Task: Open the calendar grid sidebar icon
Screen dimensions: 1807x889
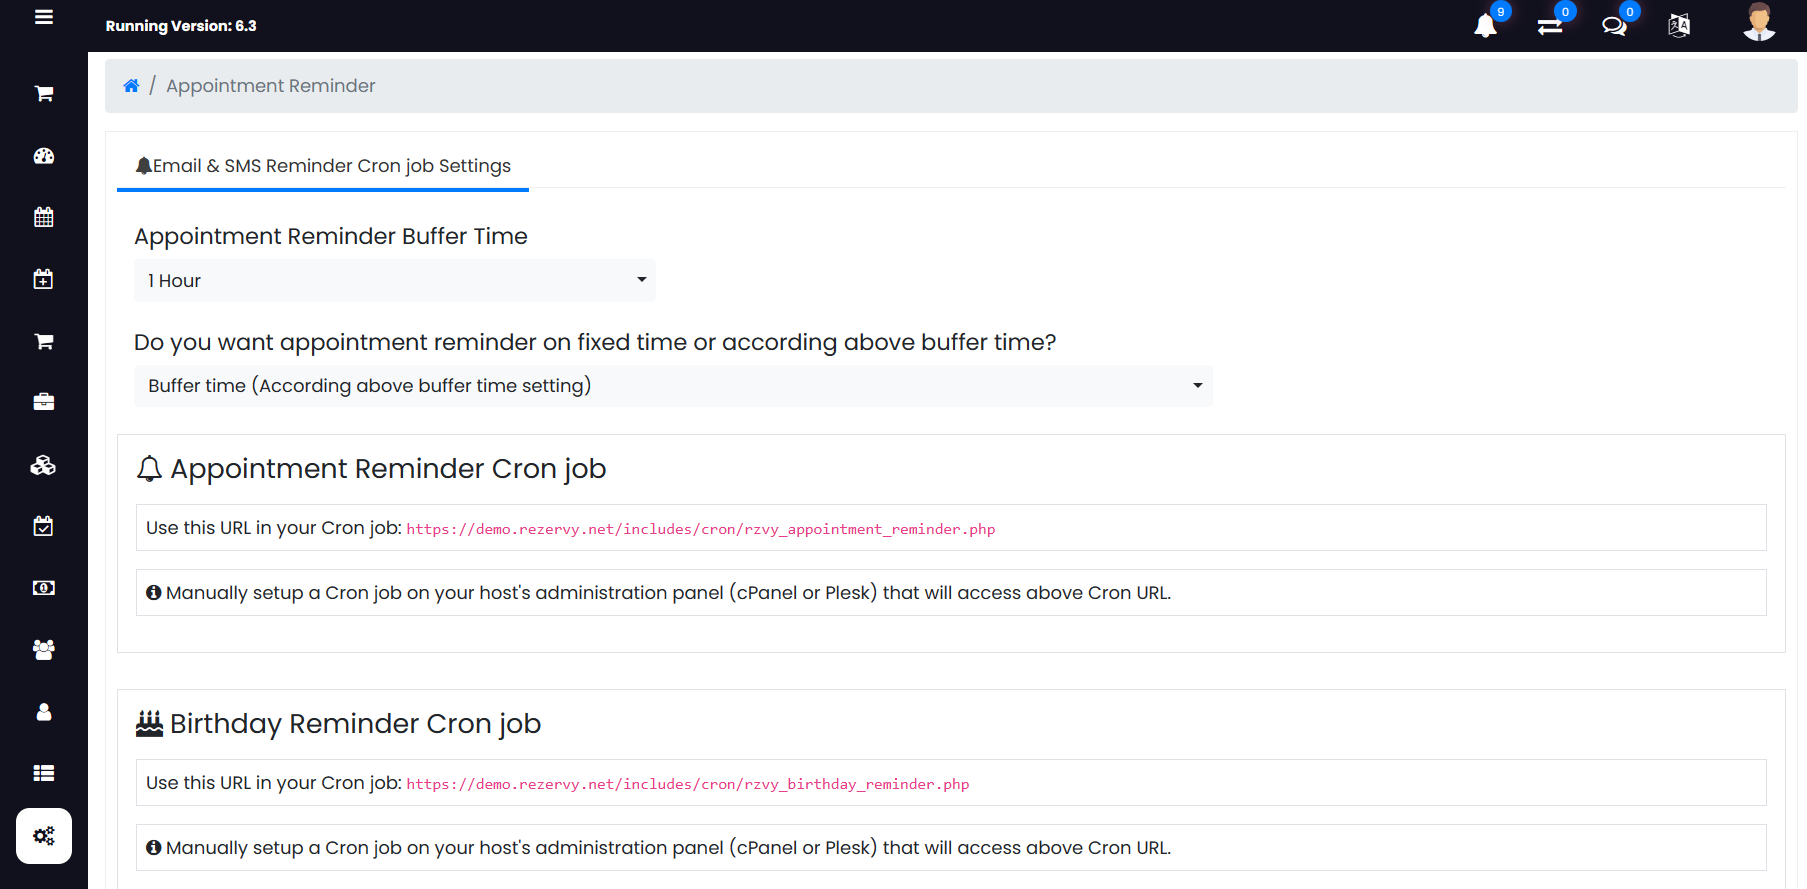Action: click(x=44, y=217)
